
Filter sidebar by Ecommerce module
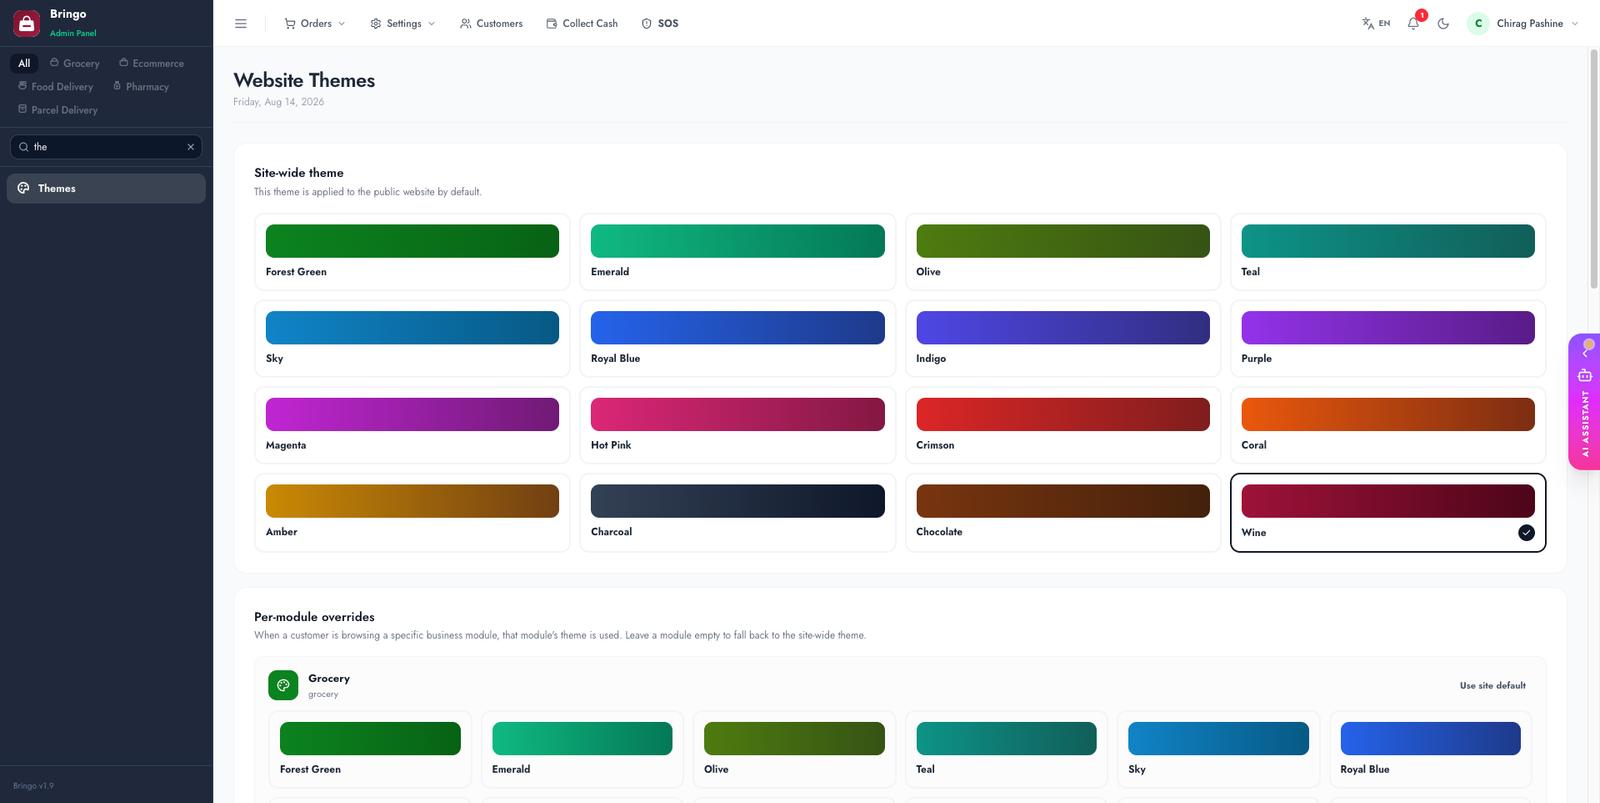tap(152, 63)
